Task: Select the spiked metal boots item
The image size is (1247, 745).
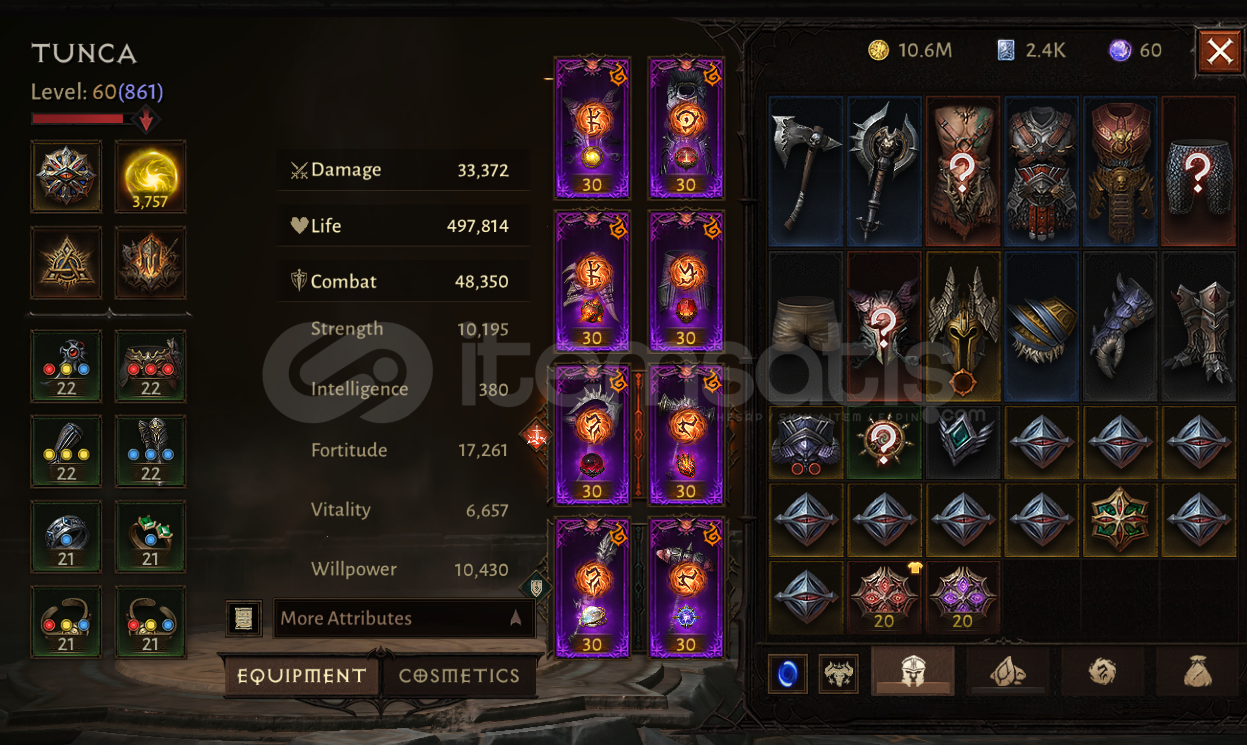Action: click(x=1199, y=325)
